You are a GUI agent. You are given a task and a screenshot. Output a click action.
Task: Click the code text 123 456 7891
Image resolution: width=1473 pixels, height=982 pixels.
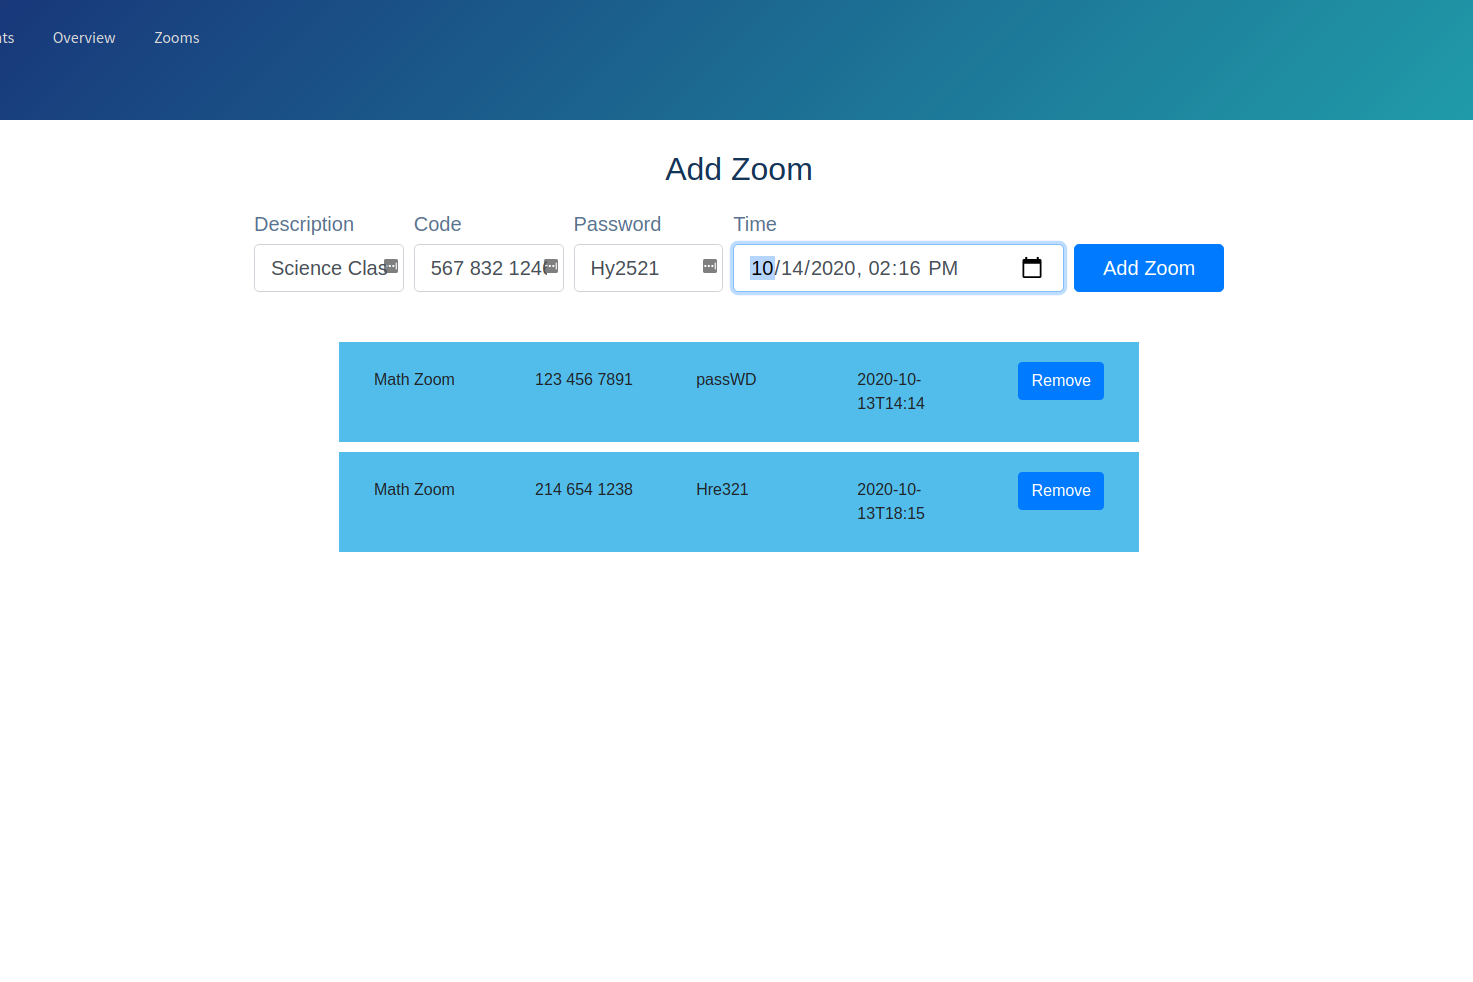584,380
